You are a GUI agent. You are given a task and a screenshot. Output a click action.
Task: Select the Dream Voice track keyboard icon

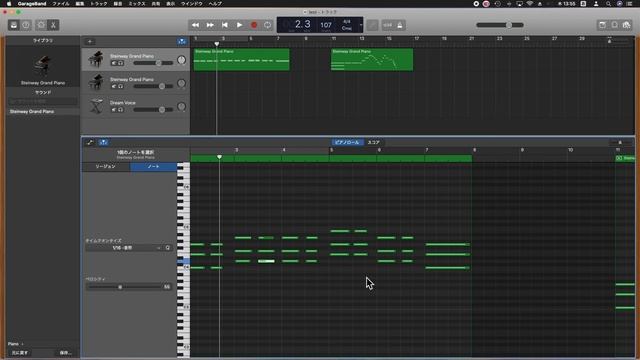tap(96, 106)
